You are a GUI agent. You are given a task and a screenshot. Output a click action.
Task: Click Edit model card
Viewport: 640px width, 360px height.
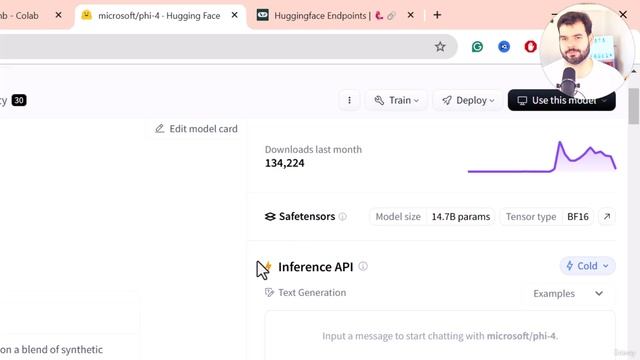pos(196,129)
